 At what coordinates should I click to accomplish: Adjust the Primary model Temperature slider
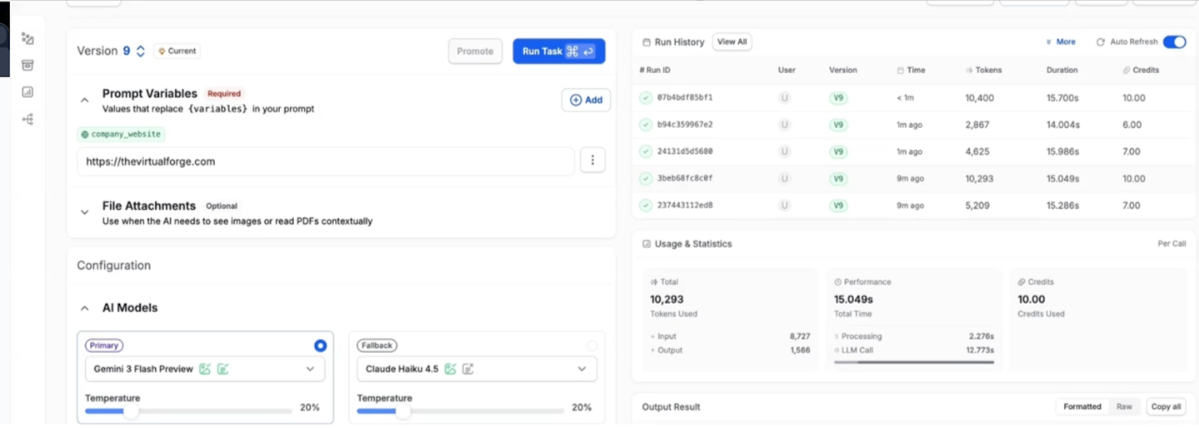[x=130, y=410]
